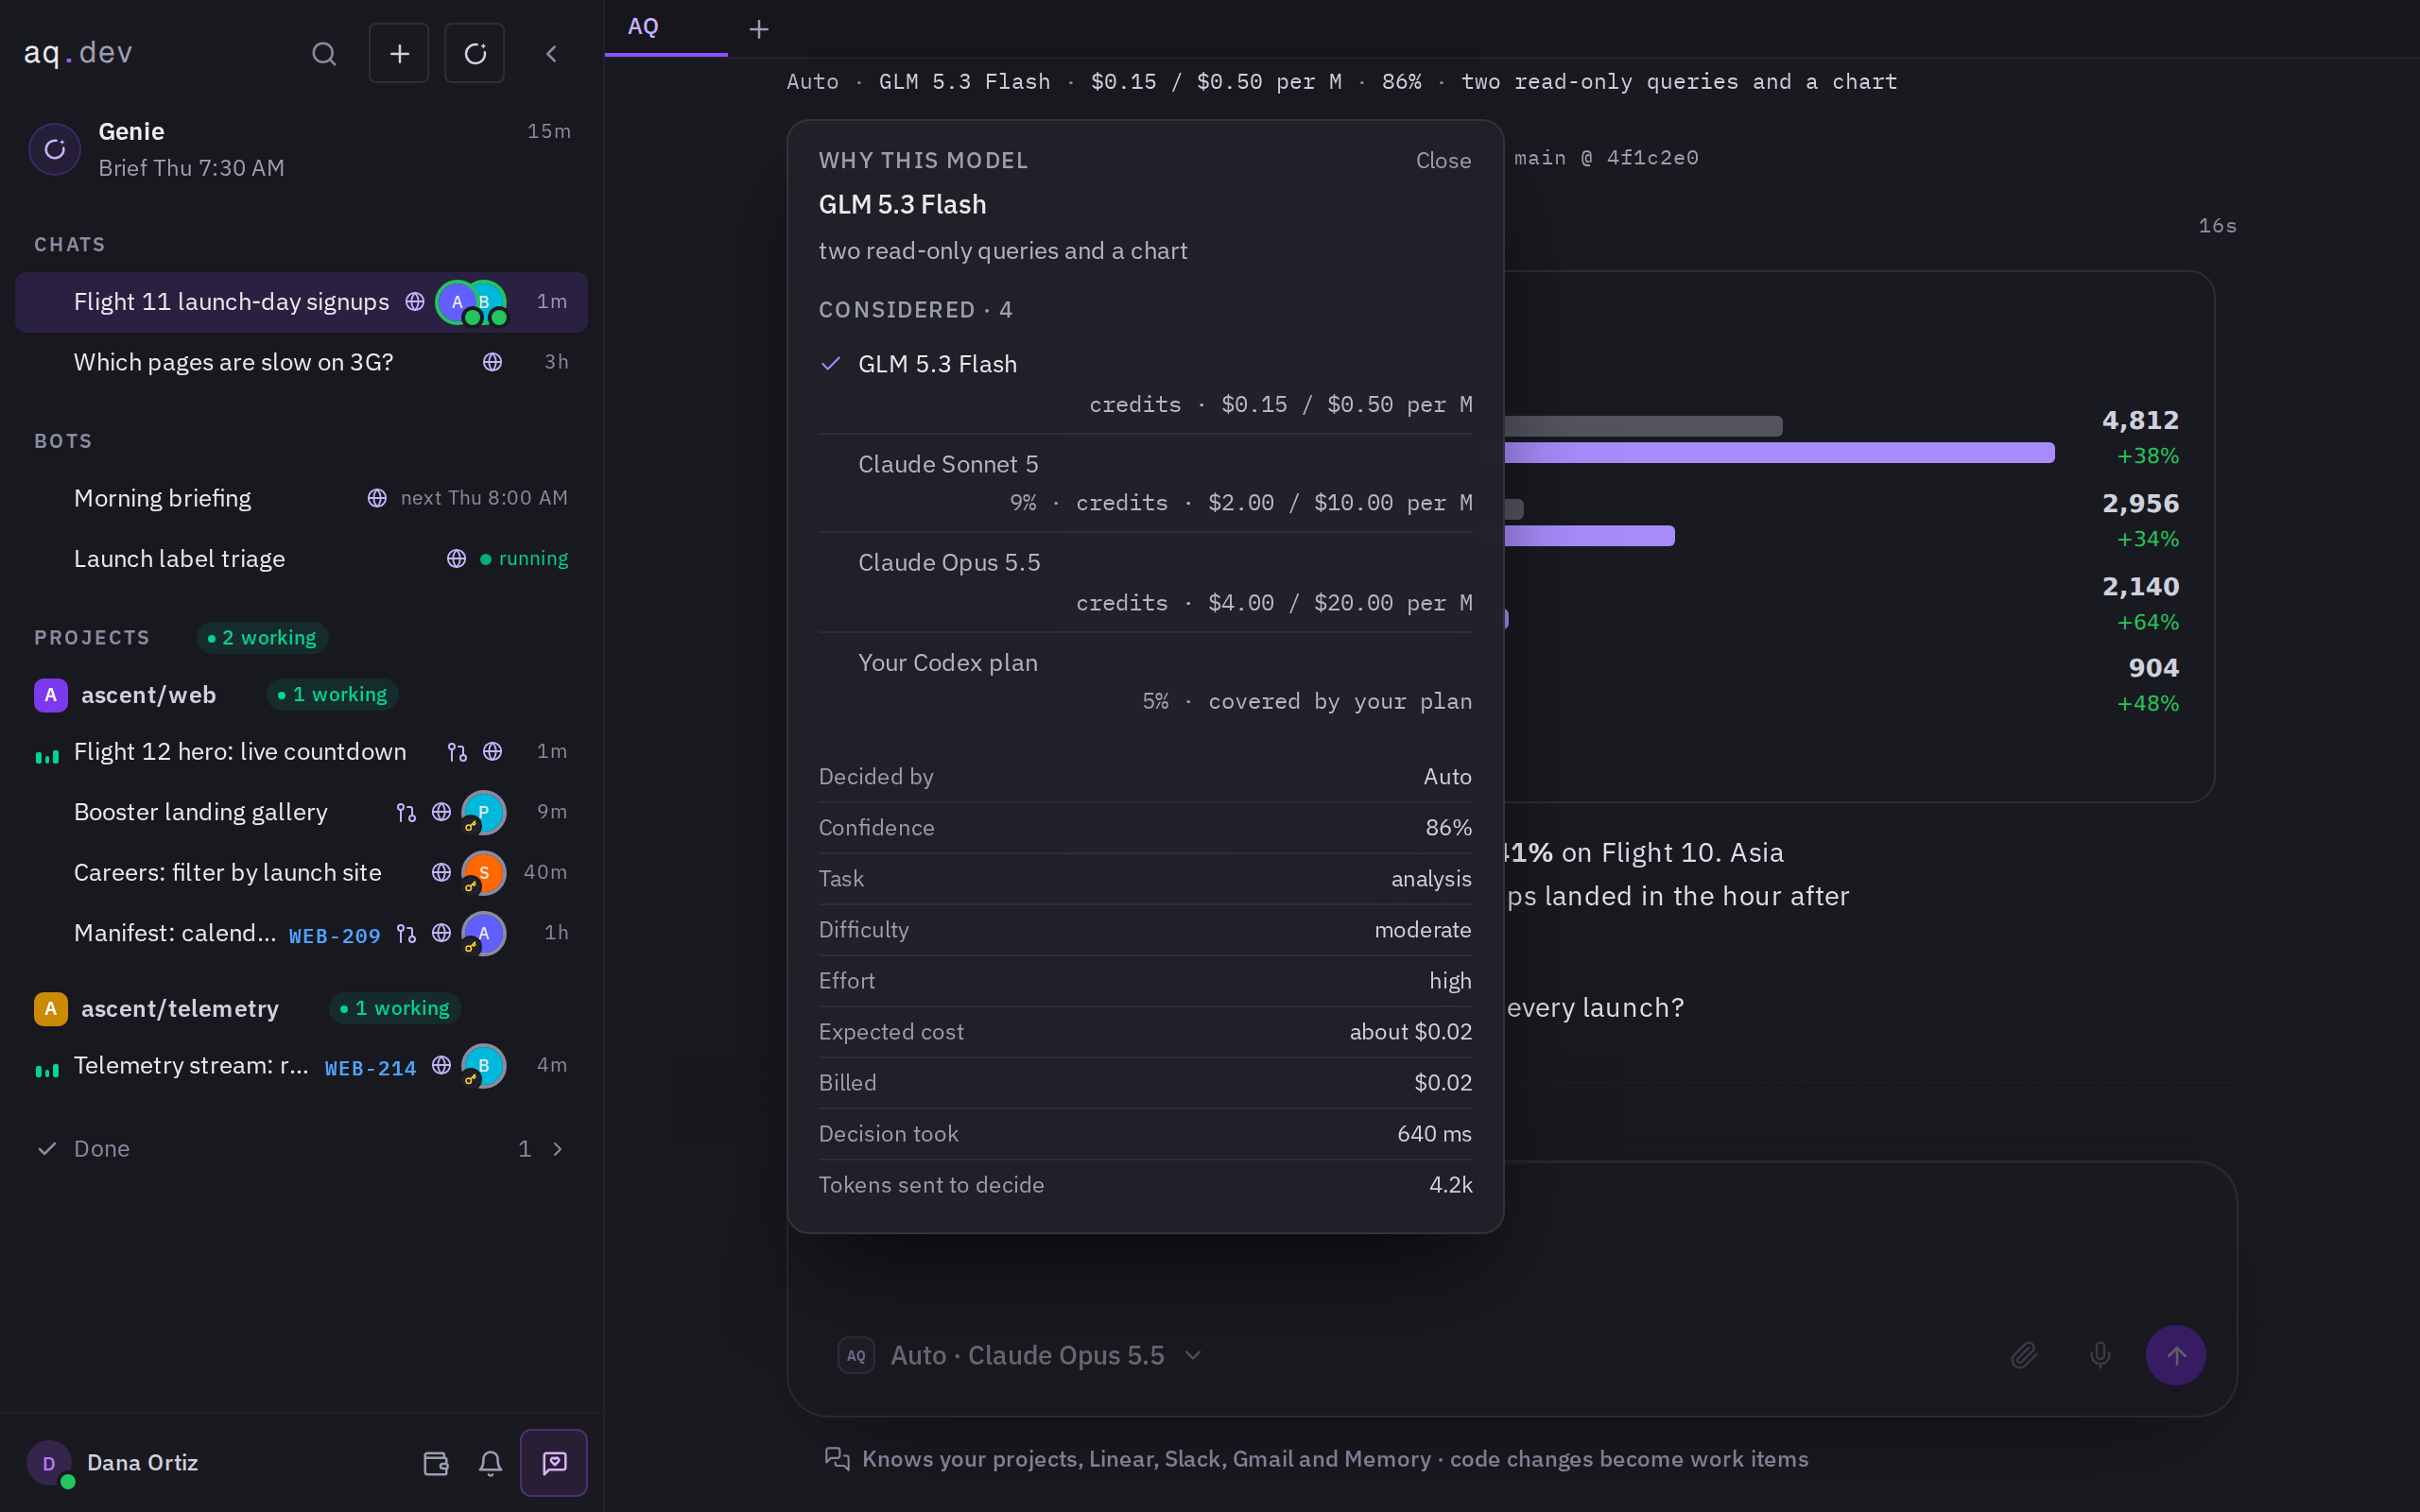Collapse the sidebar with the left chevron

pos(551,54)
